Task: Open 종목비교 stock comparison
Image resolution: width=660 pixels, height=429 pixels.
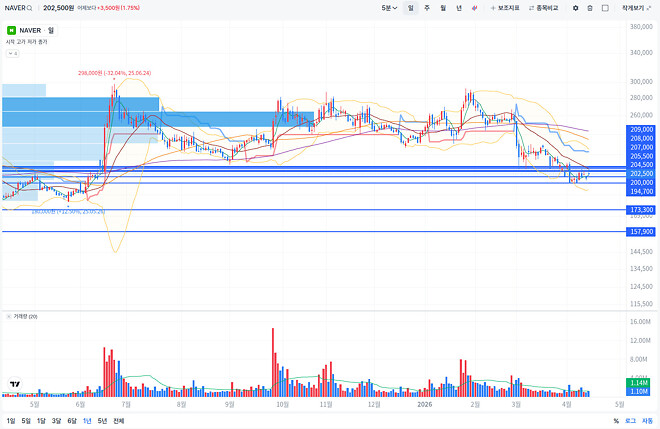Action: [x=543, y=8]
